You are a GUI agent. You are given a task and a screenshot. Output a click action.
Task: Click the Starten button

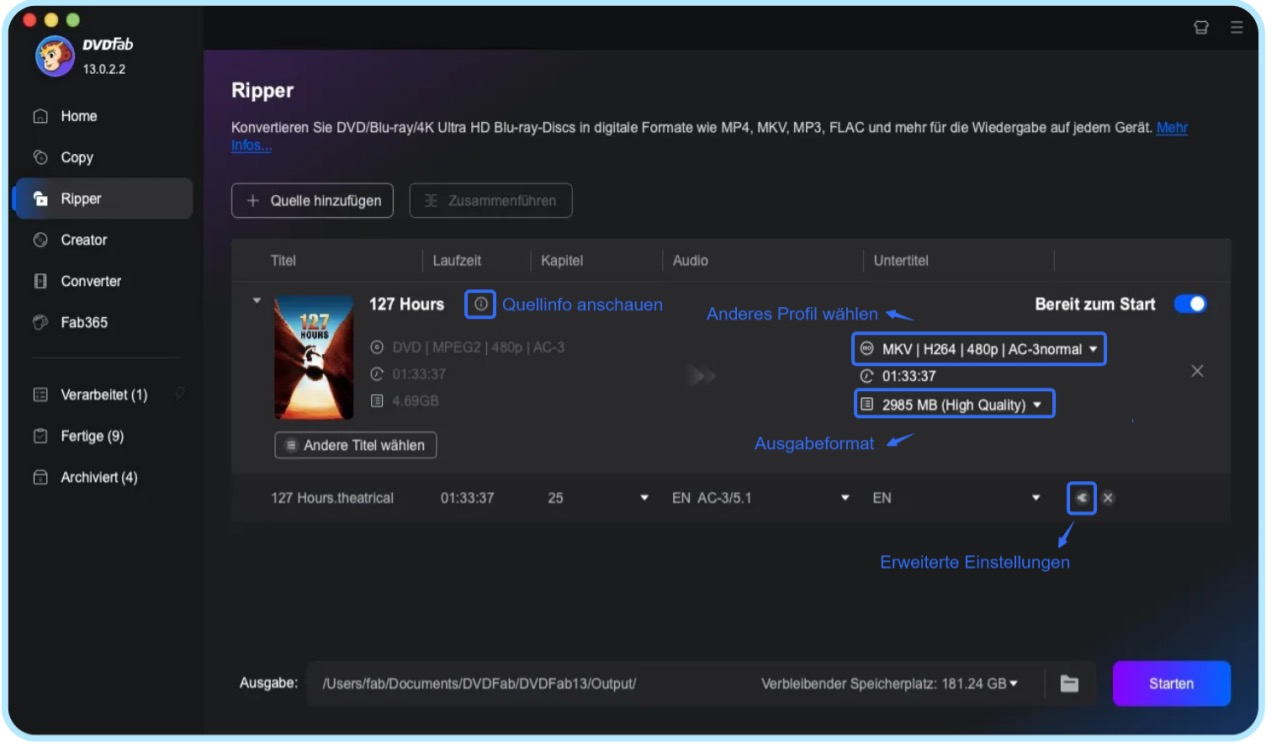[x=1171, y=684]
